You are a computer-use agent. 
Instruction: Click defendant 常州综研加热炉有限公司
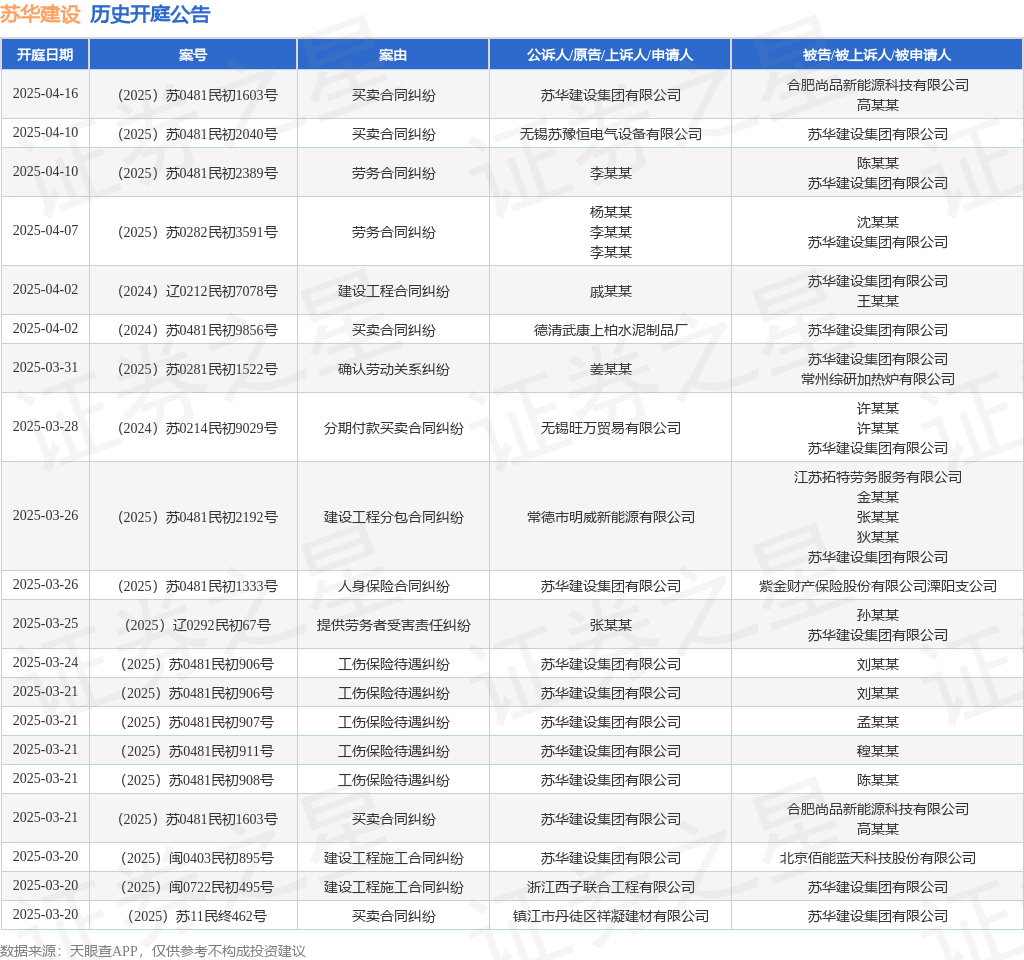pos(878,379)
